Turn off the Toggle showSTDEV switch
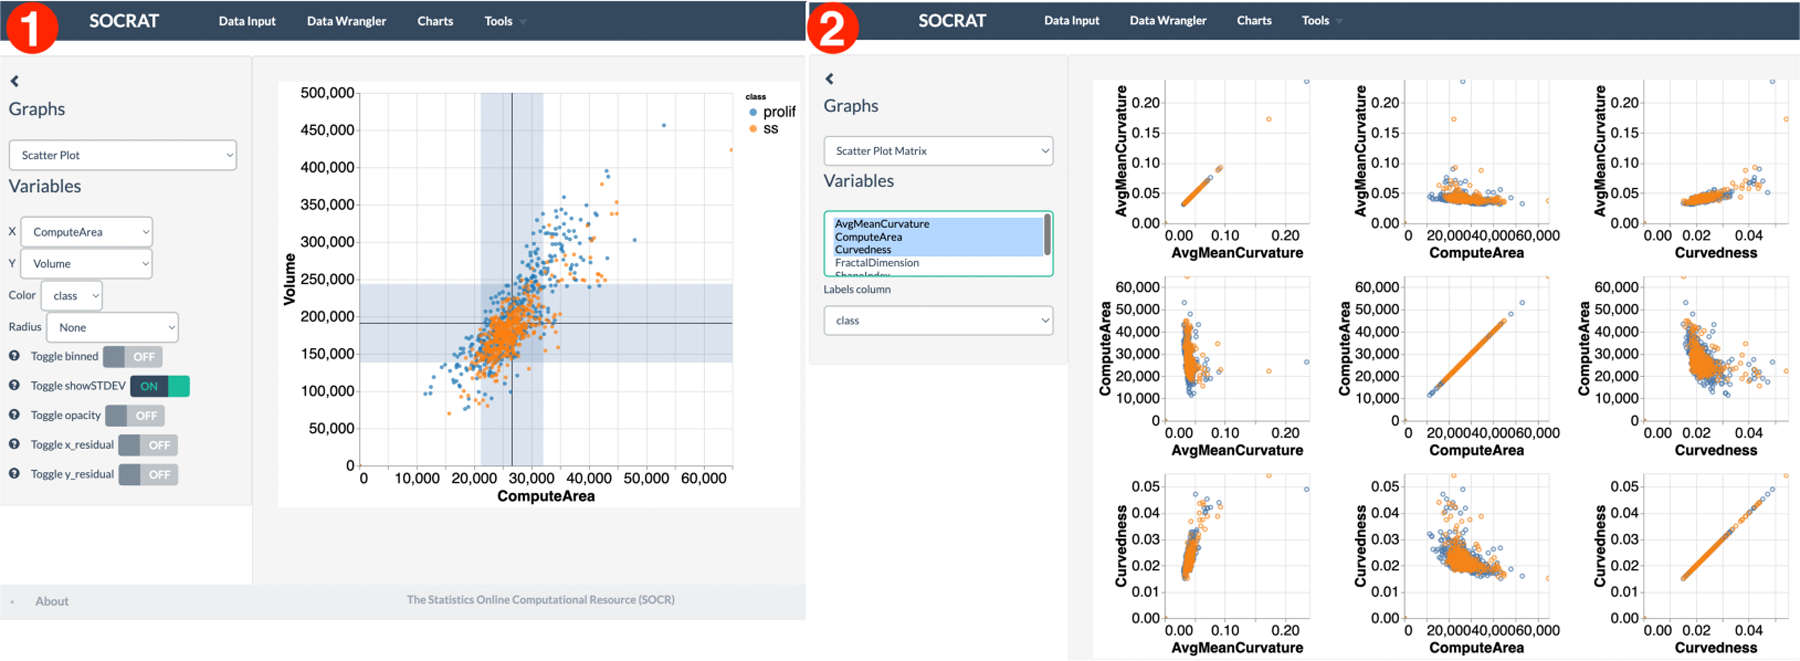The image size is (1800, 661). tap(160, 386)
